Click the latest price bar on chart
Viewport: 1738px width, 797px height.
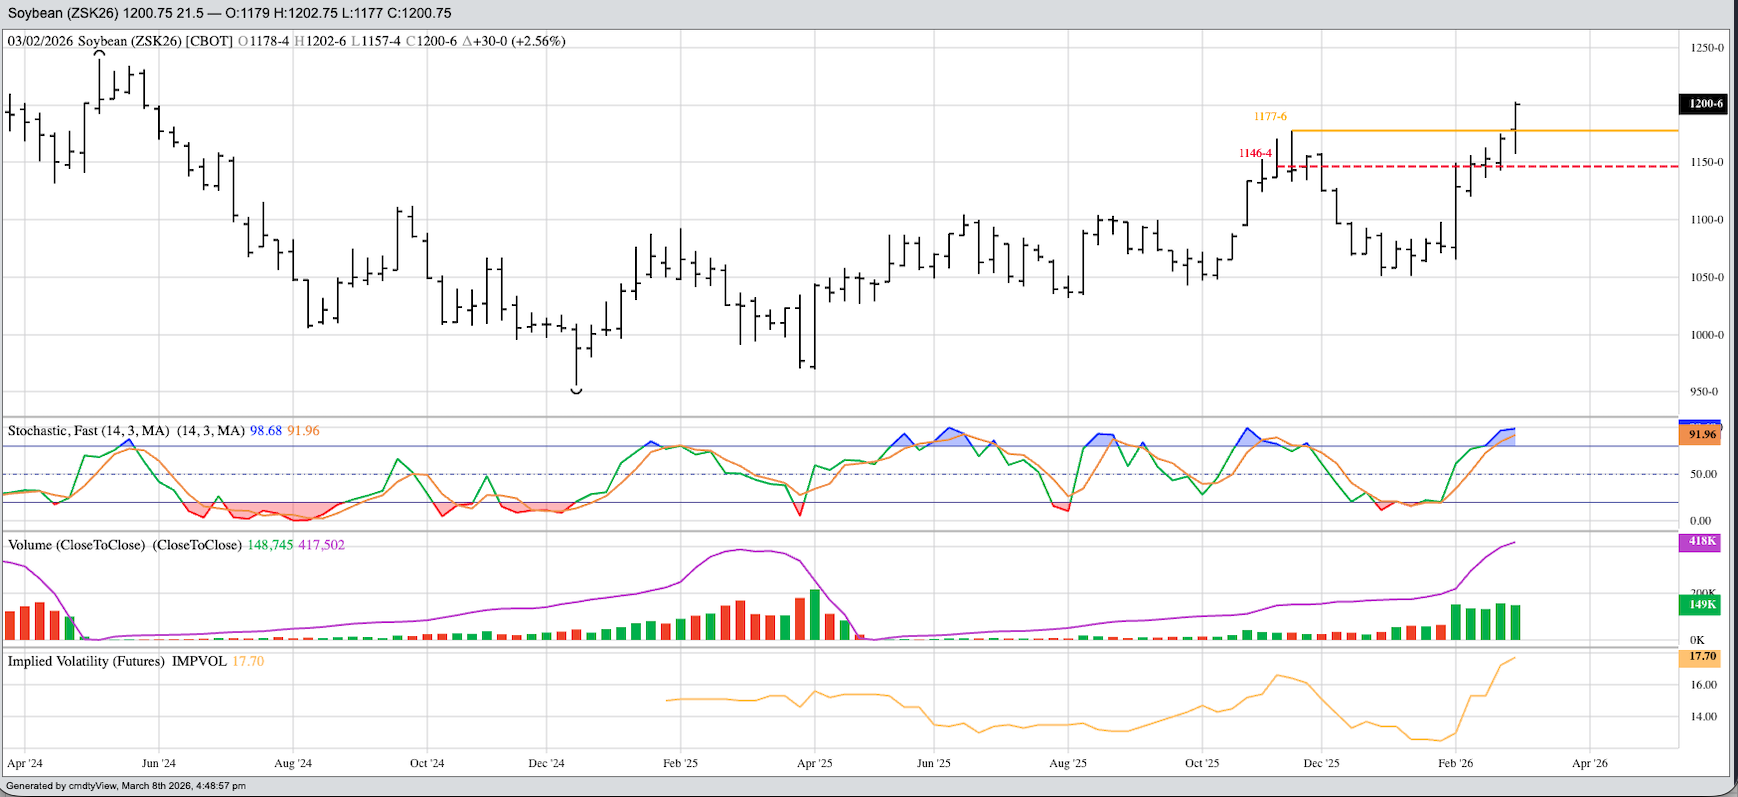(1517, 128)
